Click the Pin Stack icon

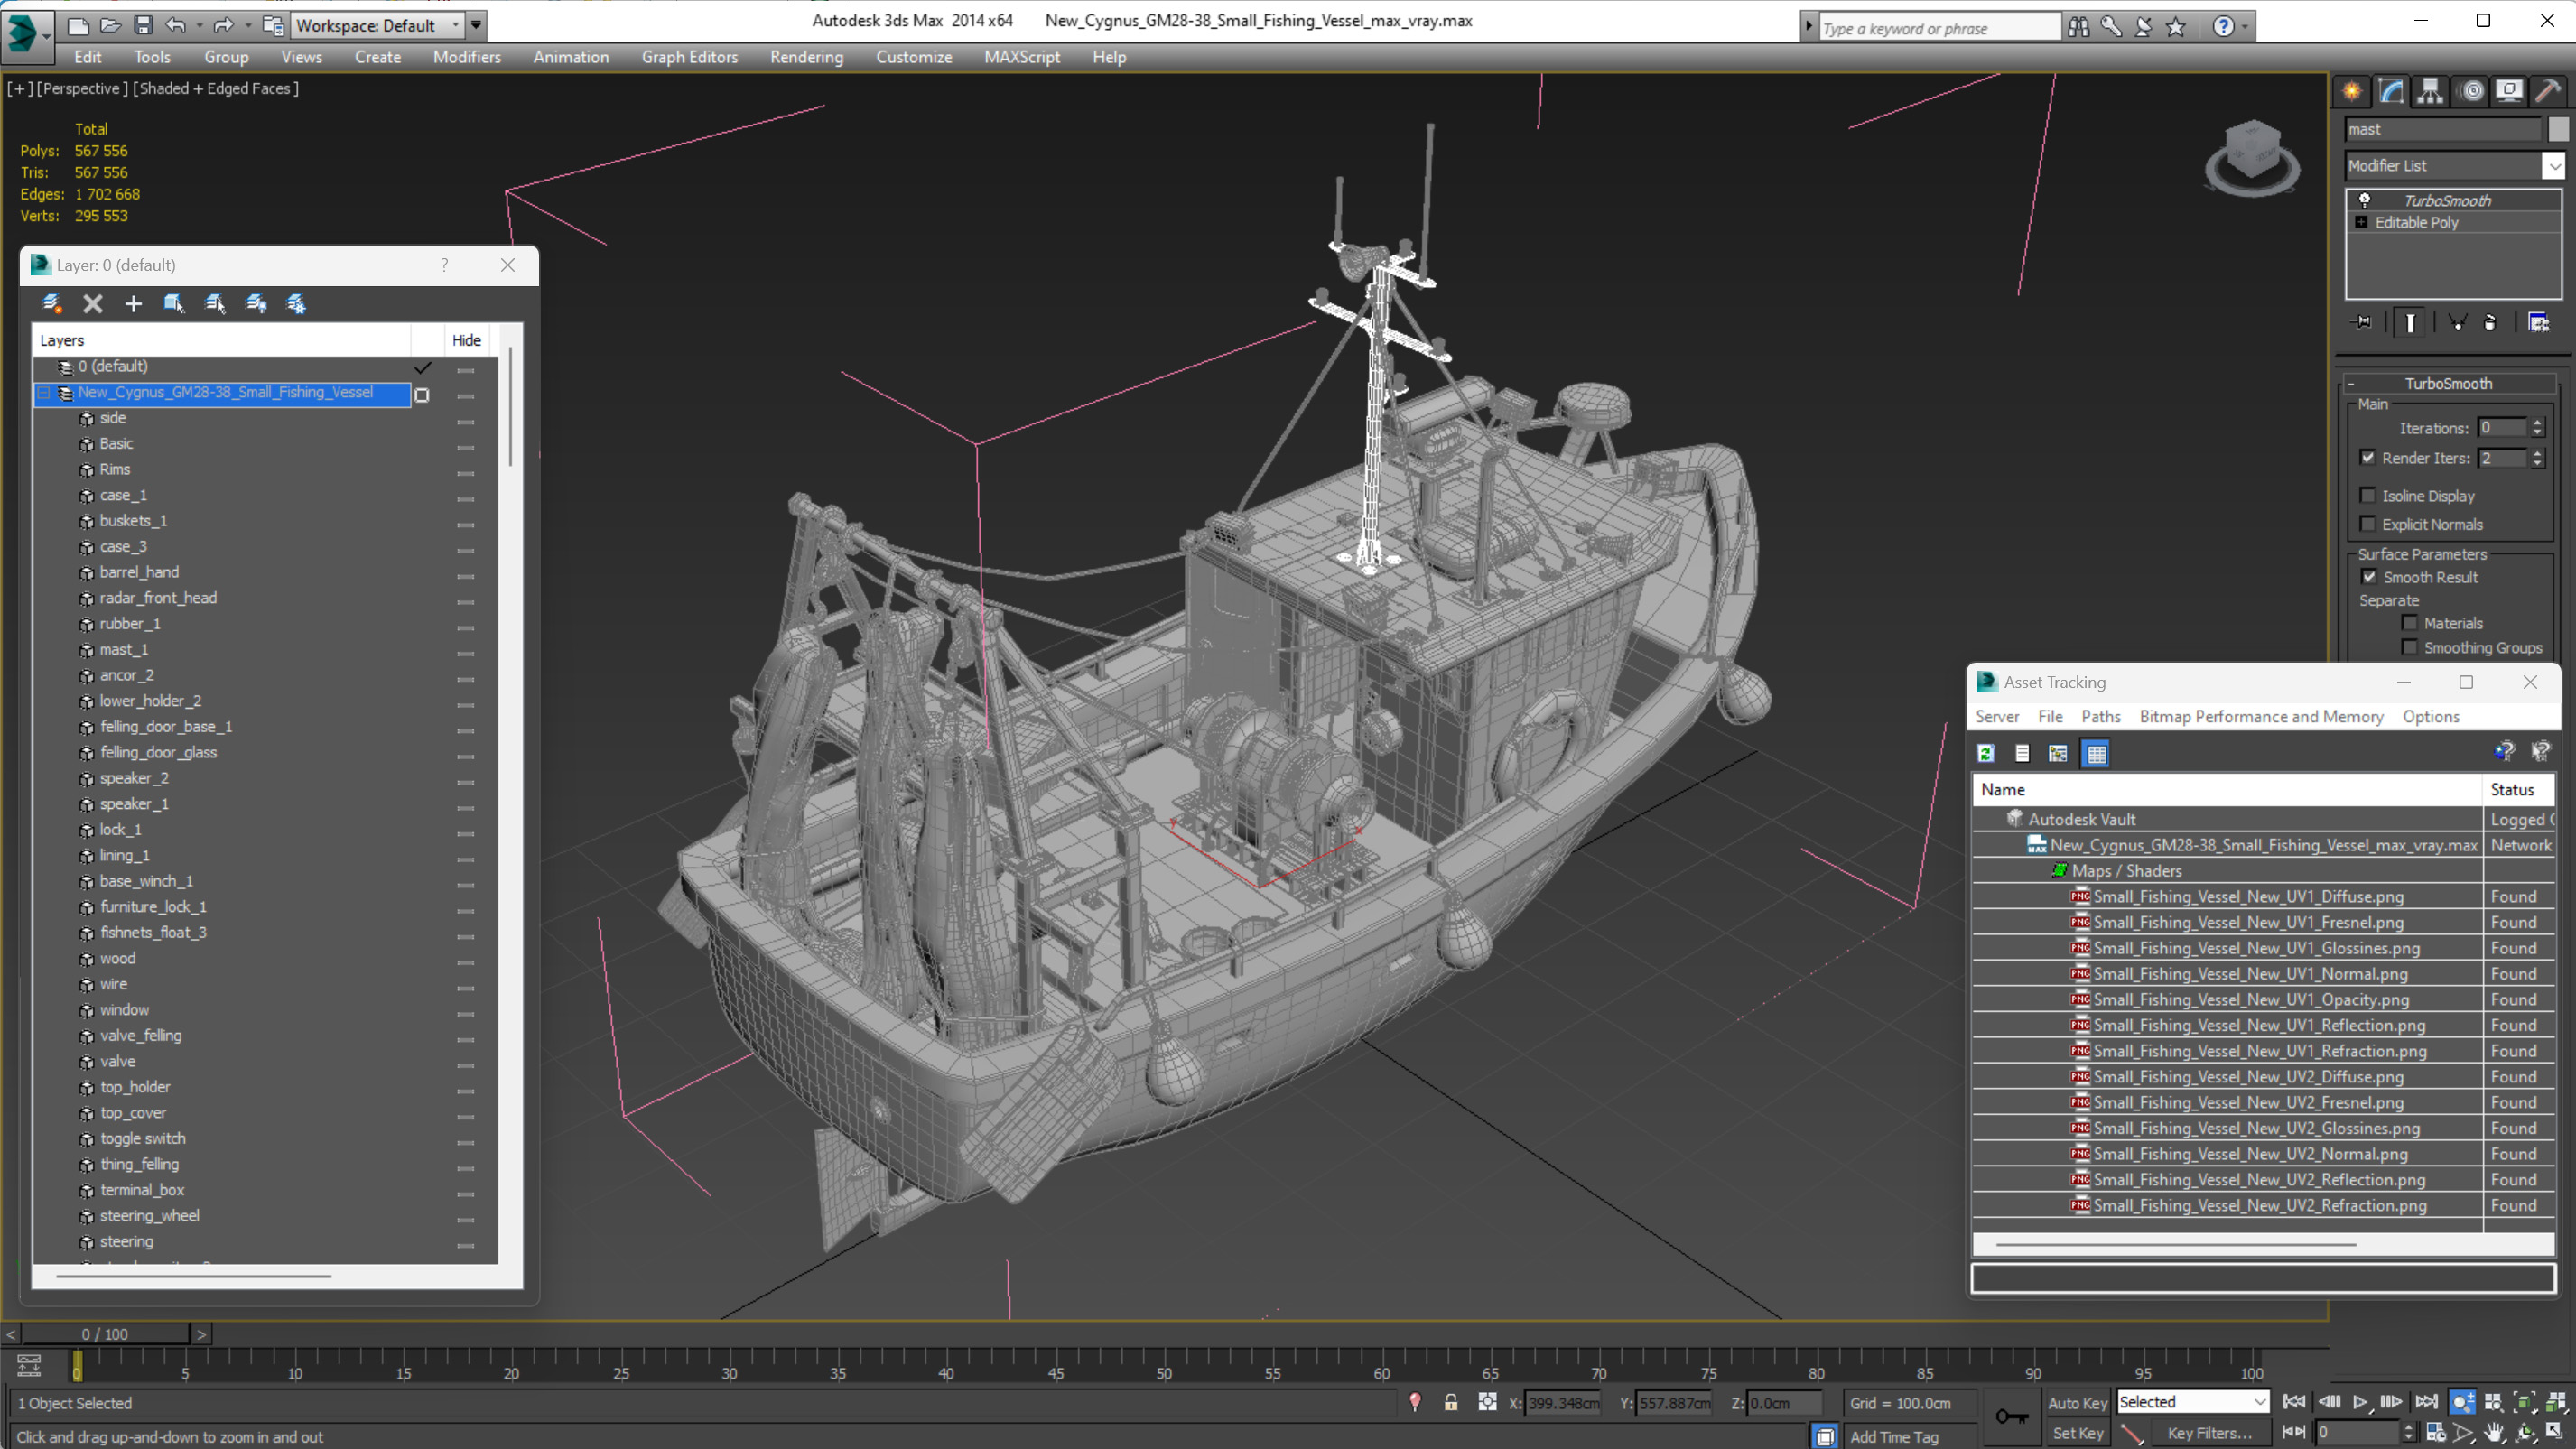pyautogui.click(x=2363, y=322)
